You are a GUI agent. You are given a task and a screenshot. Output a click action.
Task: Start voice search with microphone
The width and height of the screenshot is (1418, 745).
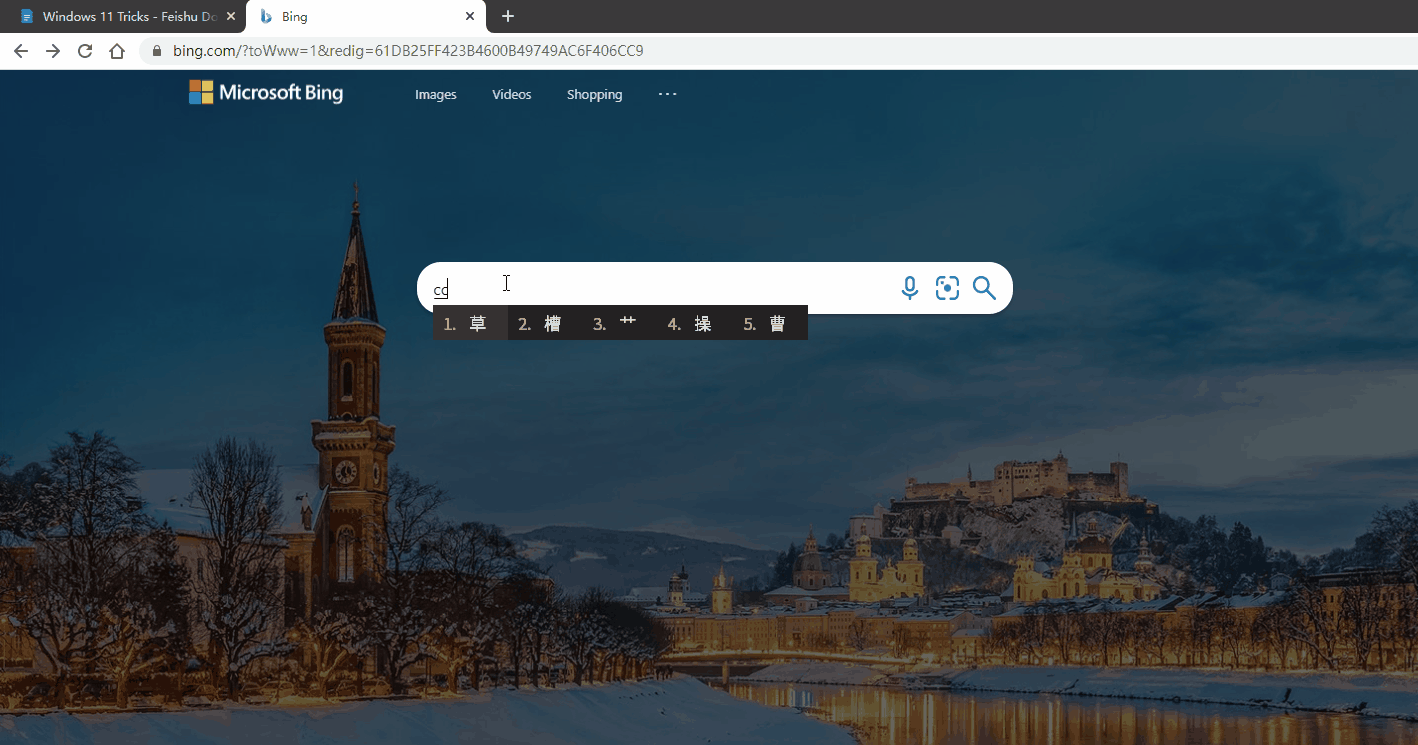[910, 288]
